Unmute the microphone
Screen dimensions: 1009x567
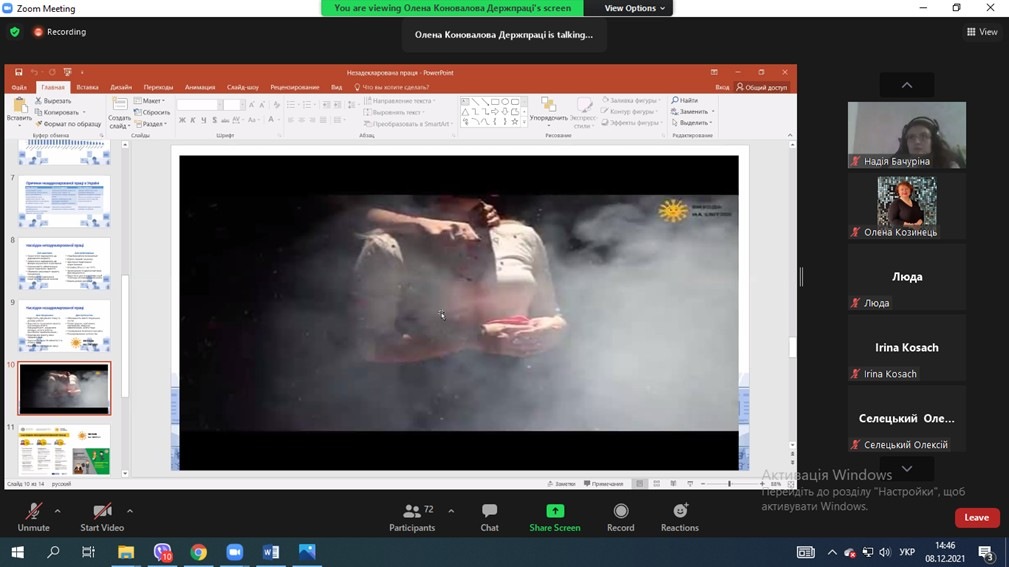tap(33, 516)
